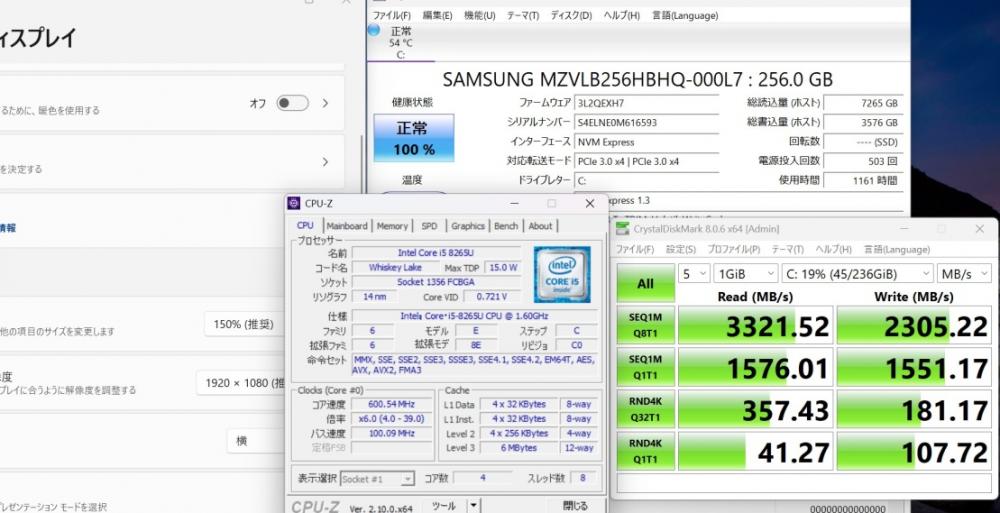Open the Socket #1 selection dropdown in CPU-Z
Image resolution: width=1000 pixels, height=513 pixels.
click(x=378, y=479)
